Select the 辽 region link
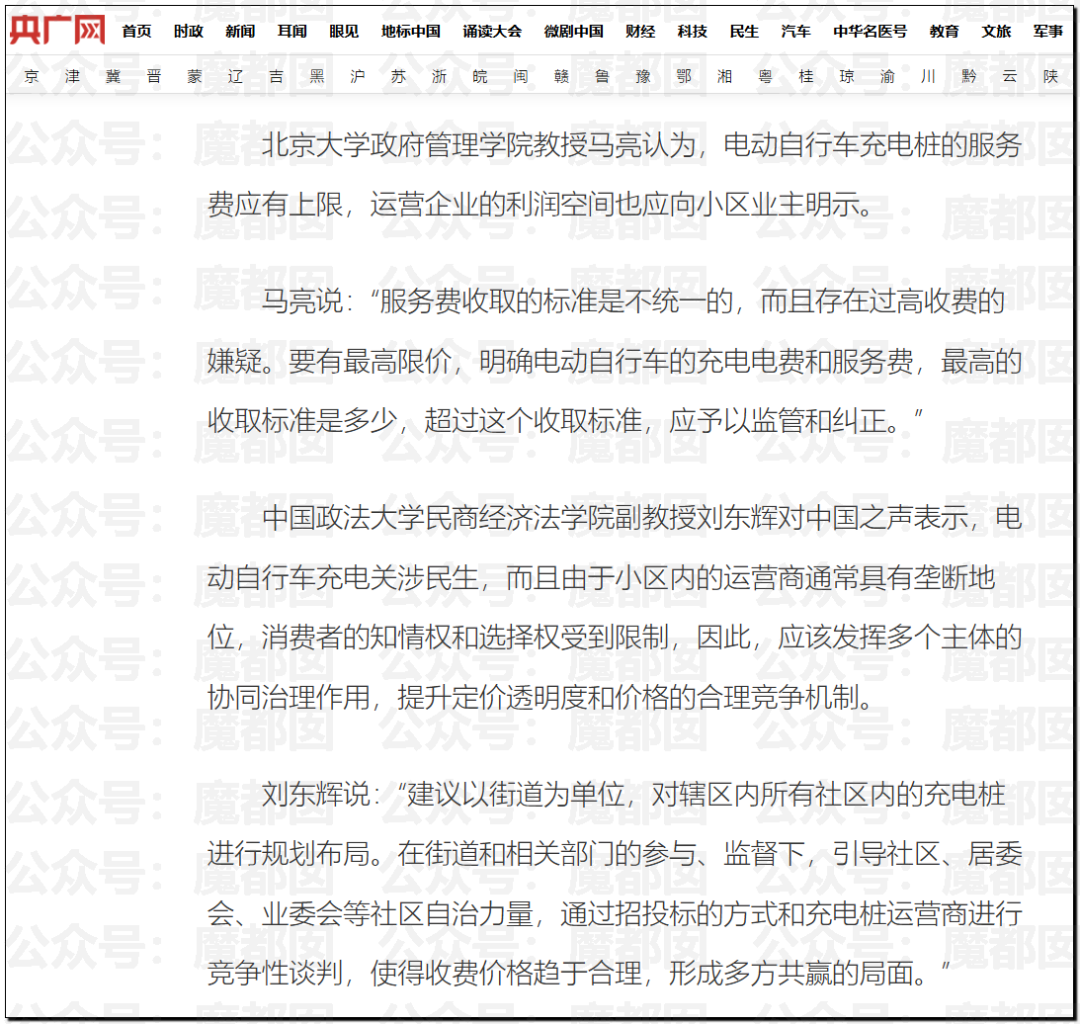 (x=236, y=76)
